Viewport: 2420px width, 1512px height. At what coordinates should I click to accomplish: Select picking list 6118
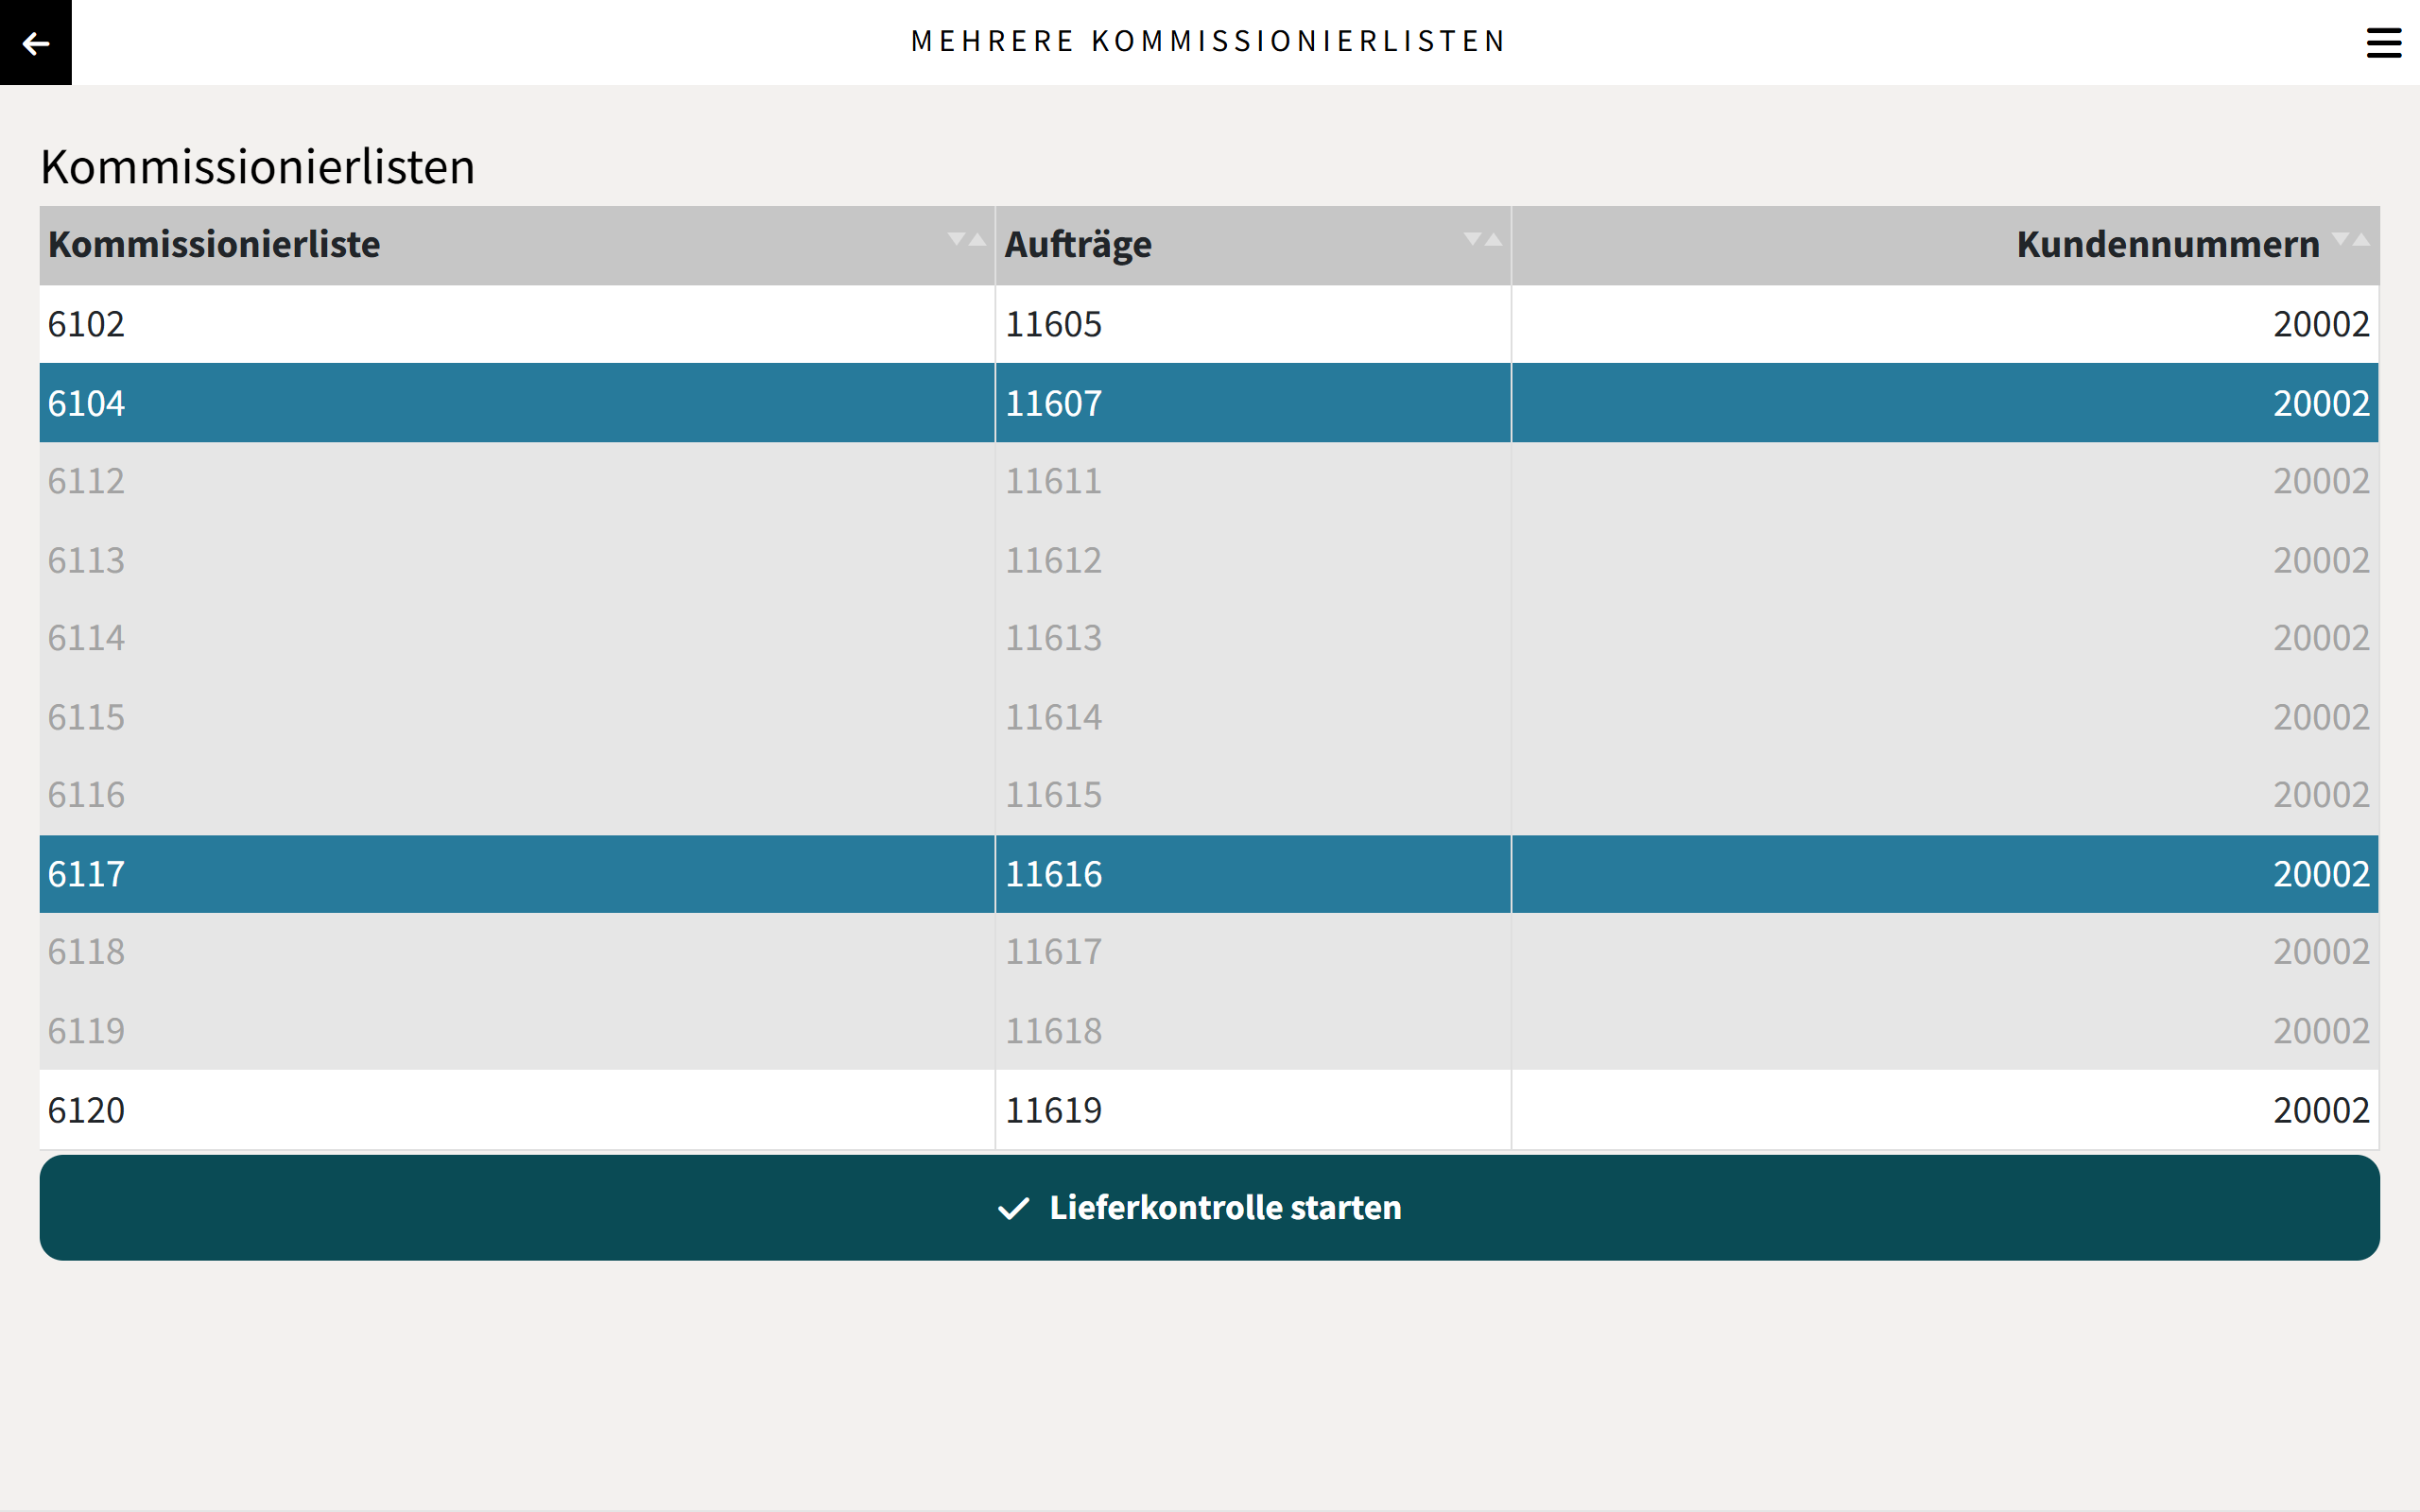[1209, 952]
